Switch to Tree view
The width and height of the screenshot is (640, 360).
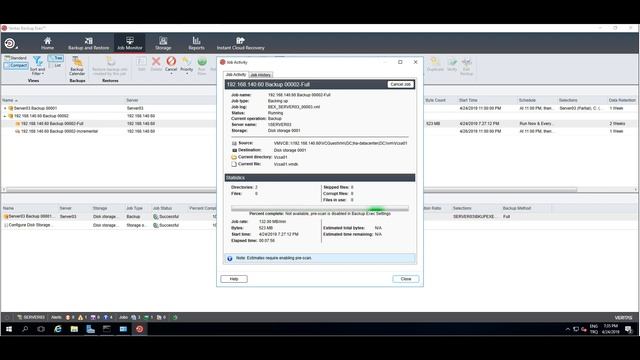pyautogui.click(x=56, y=58)
